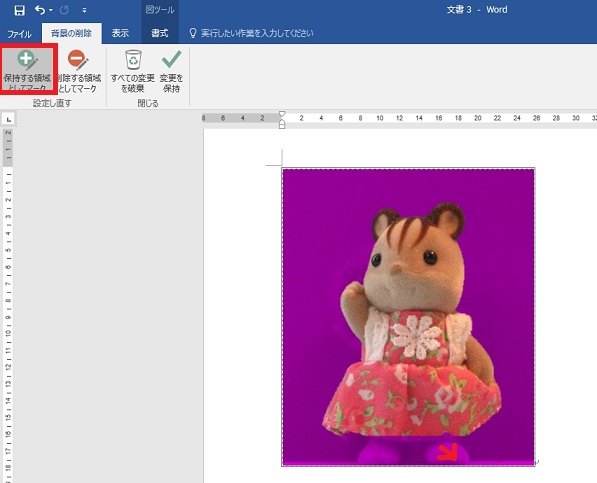The height and width of the screenshot is (483, 597).
Task: Select the 背景の削除 ribbon tab
Action: click(72, 33)
